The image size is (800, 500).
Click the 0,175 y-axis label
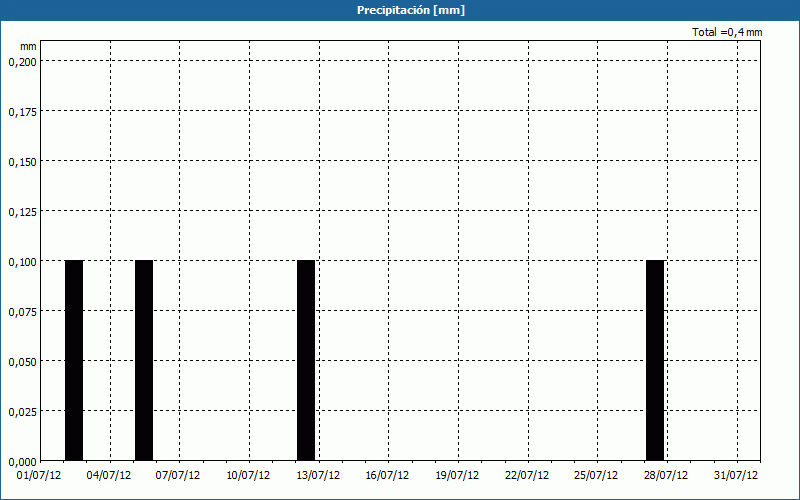22,112
